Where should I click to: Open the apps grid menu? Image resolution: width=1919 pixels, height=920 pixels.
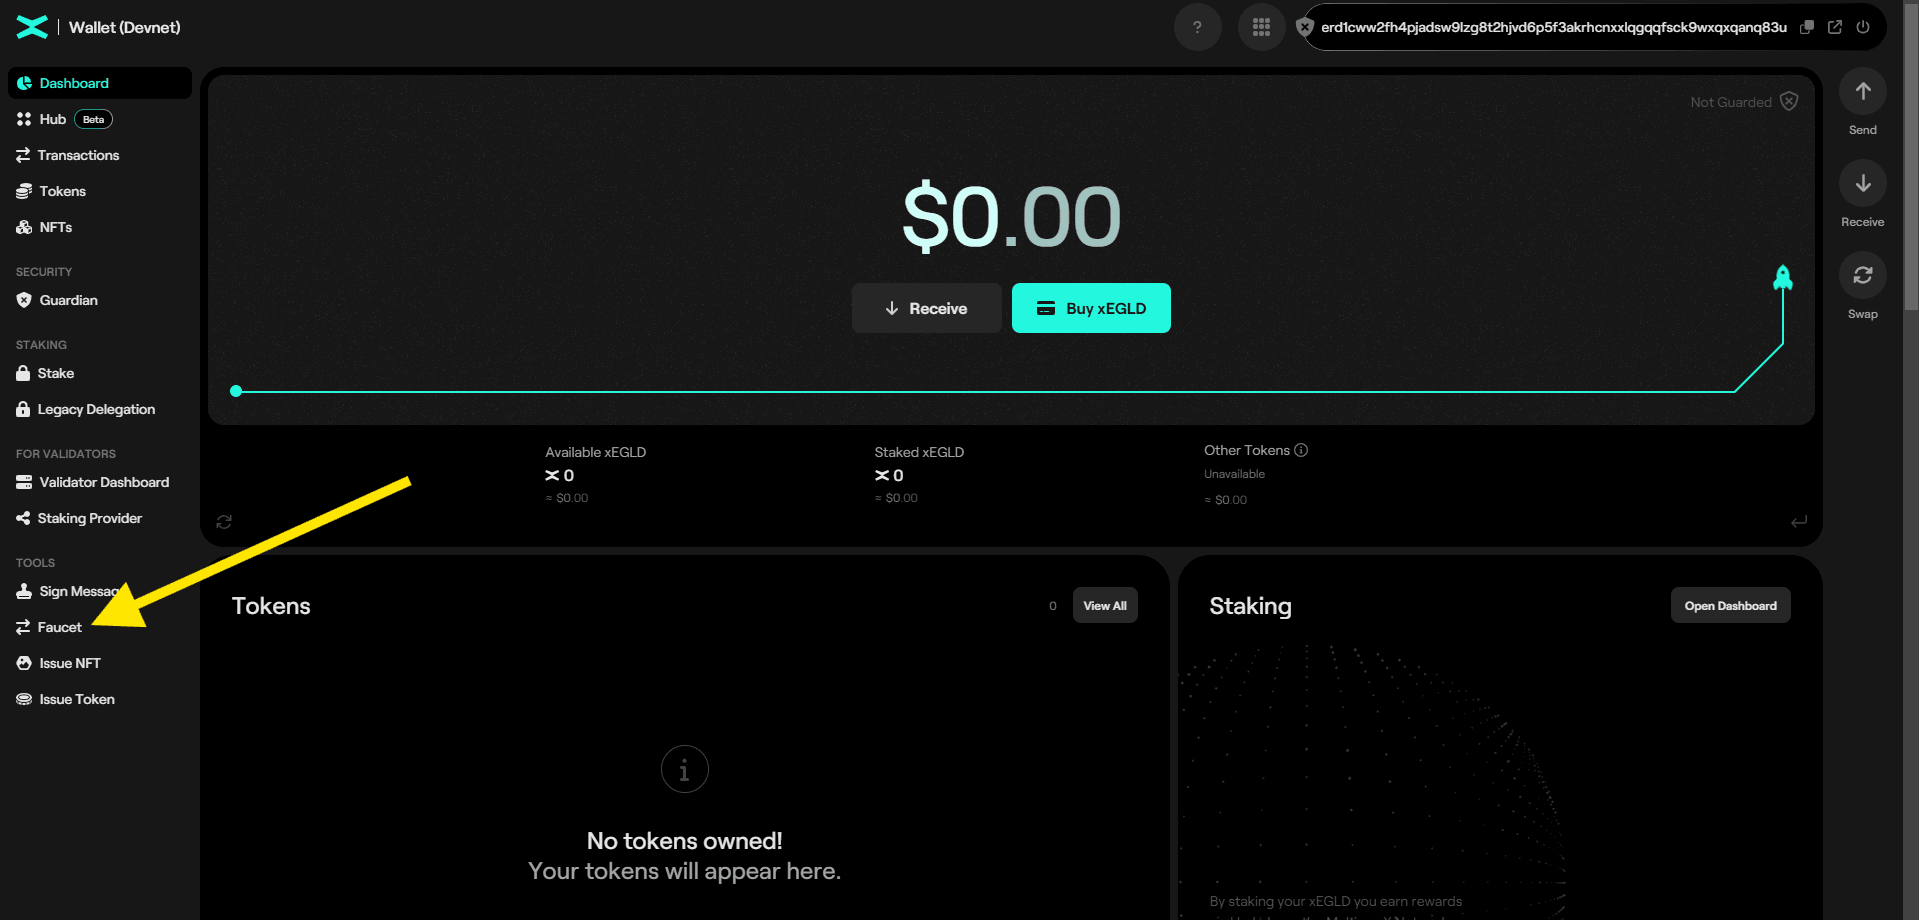[1261, 27]
